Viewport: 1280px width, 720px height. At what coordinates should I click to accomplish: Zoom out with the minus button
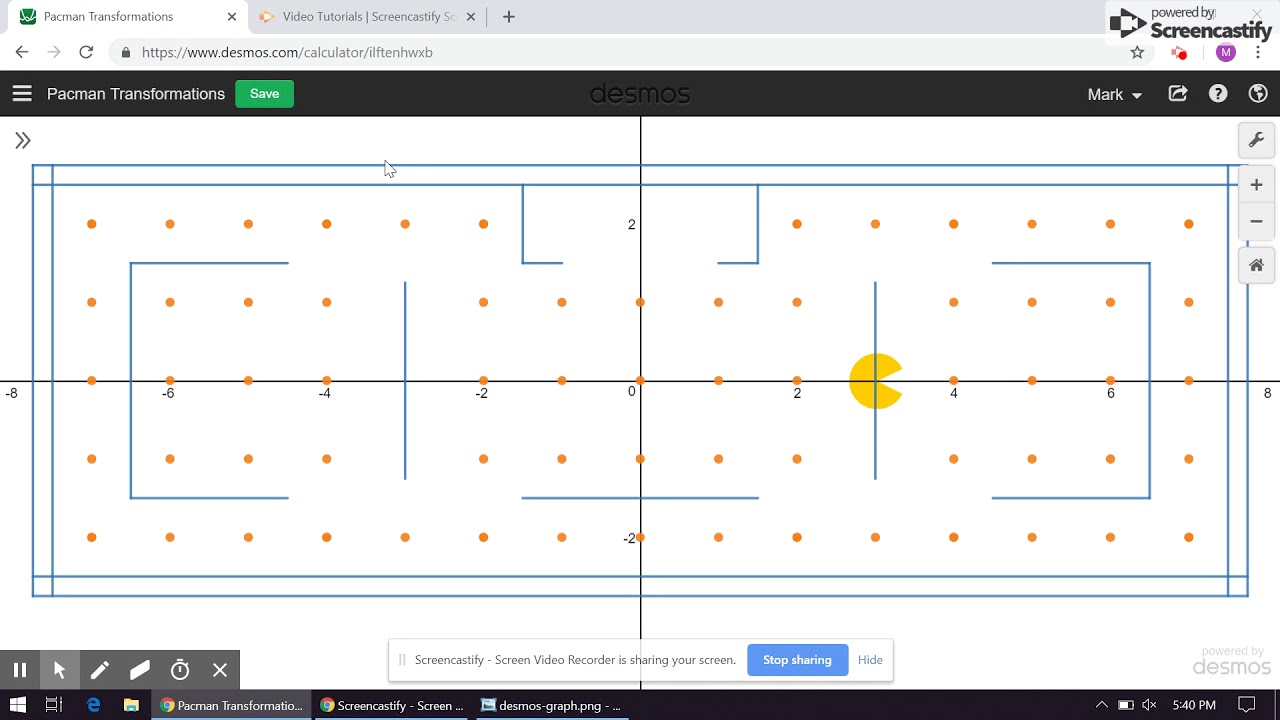[1257, 222]
